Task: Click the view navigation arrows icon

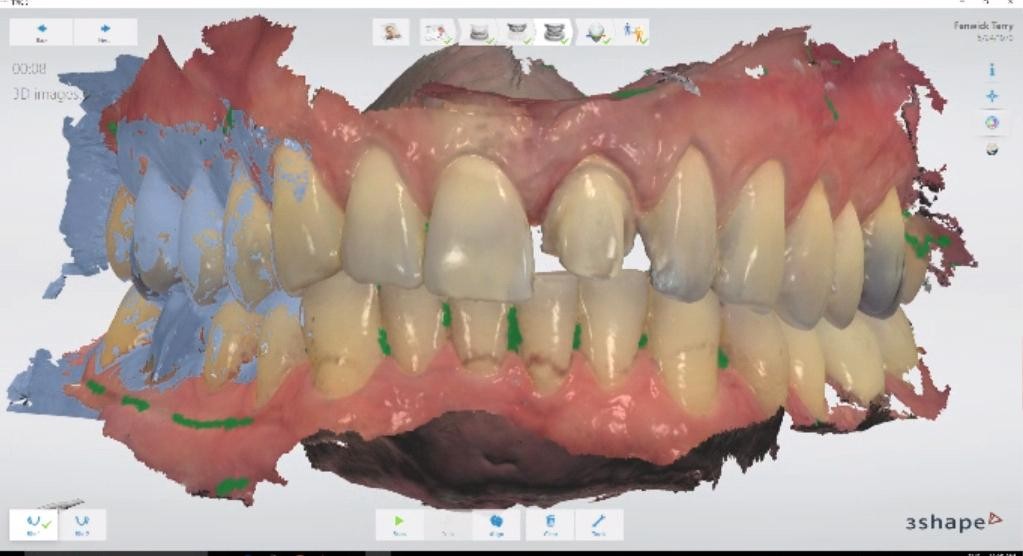Action: coord(992,96)
